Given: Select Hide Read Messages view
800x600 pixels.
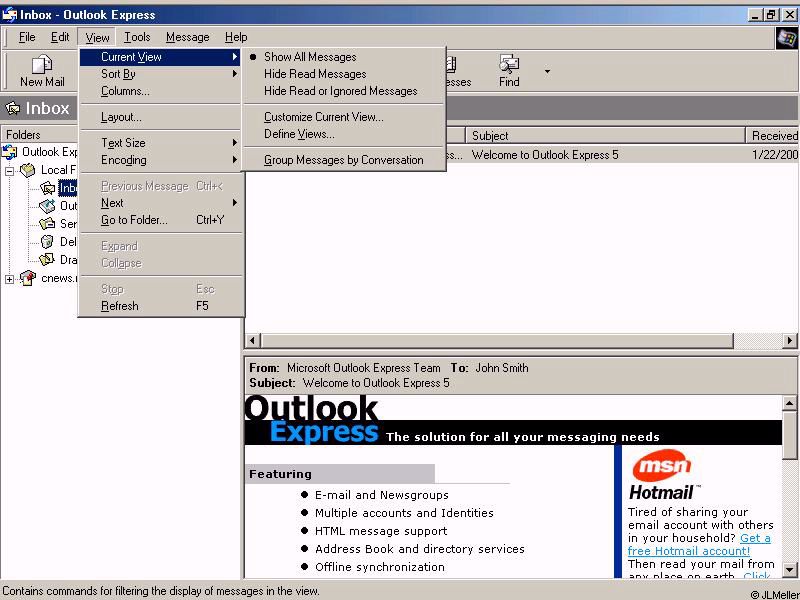Looking at the screenshot, I should click(x=344, y=74).
